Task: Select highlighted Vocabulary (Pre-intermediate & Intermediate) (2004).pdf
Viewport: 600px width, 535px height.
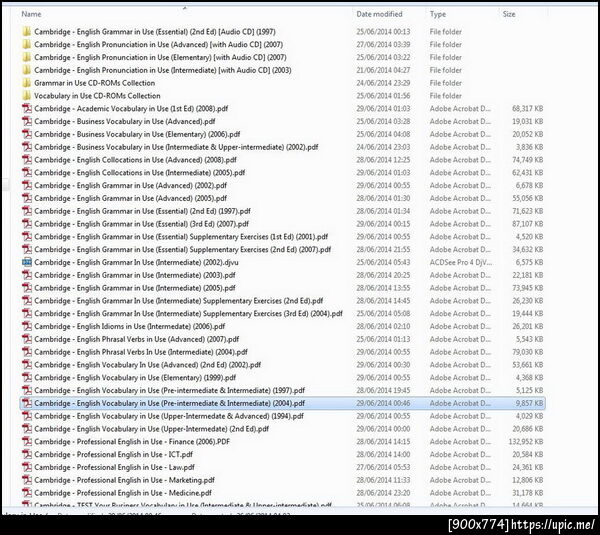Action: (x=170, y=403)
